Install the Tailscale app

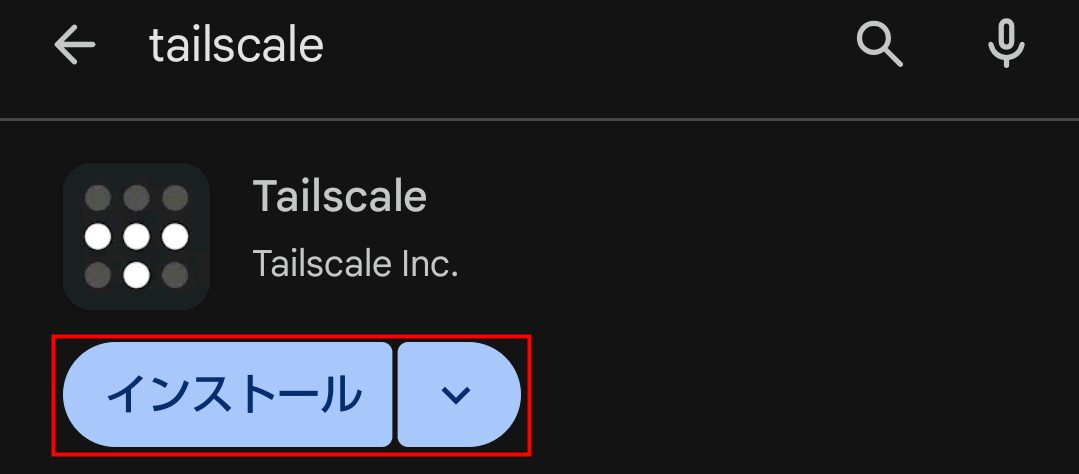(228, 395)
